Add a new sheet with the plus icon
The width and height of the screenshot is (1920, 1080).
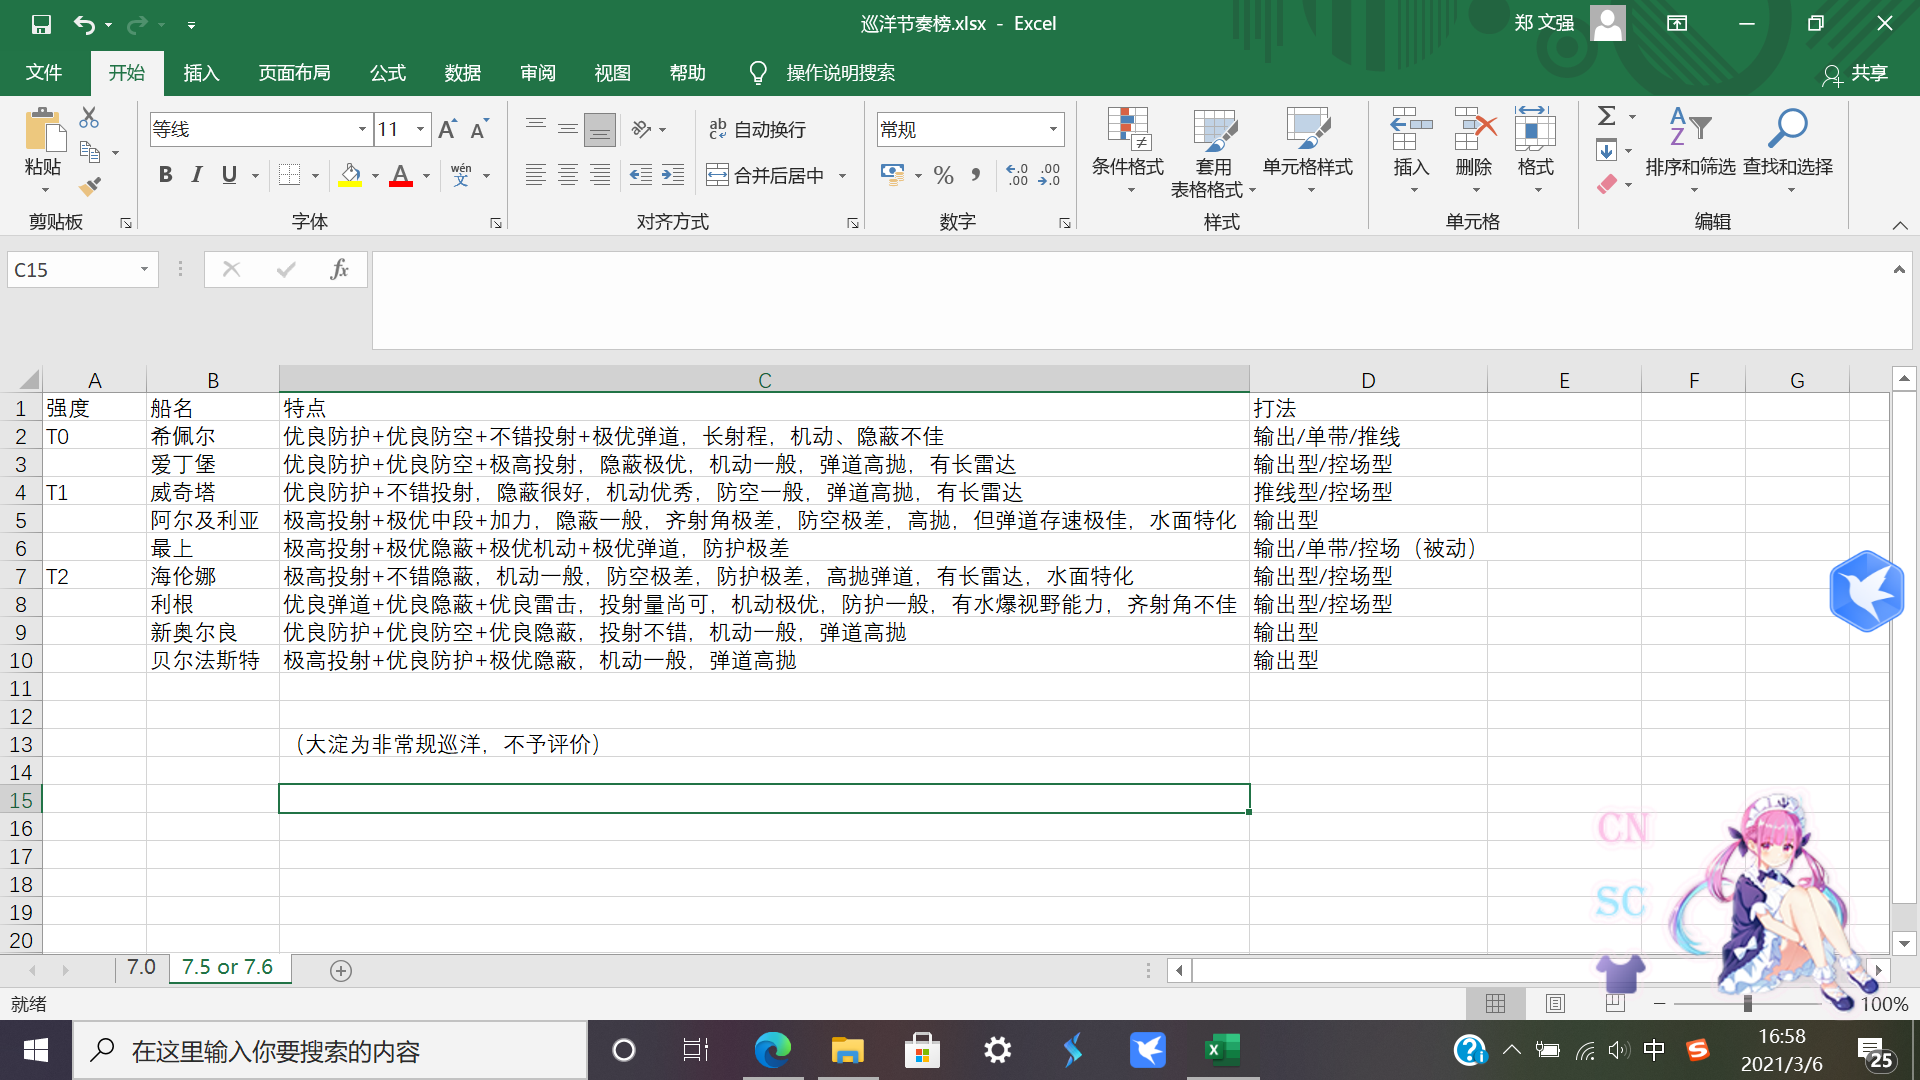341,971
